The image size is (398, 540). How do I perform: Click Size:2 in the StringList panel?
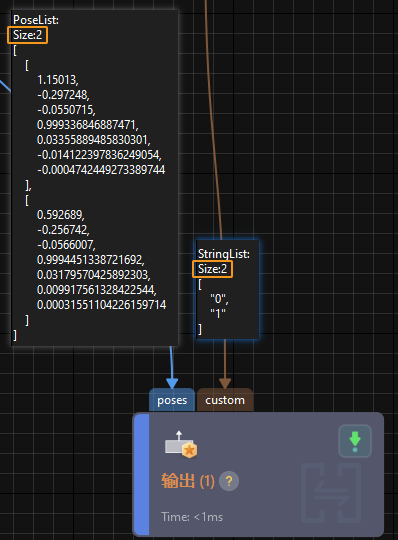[x=212, y=269]
